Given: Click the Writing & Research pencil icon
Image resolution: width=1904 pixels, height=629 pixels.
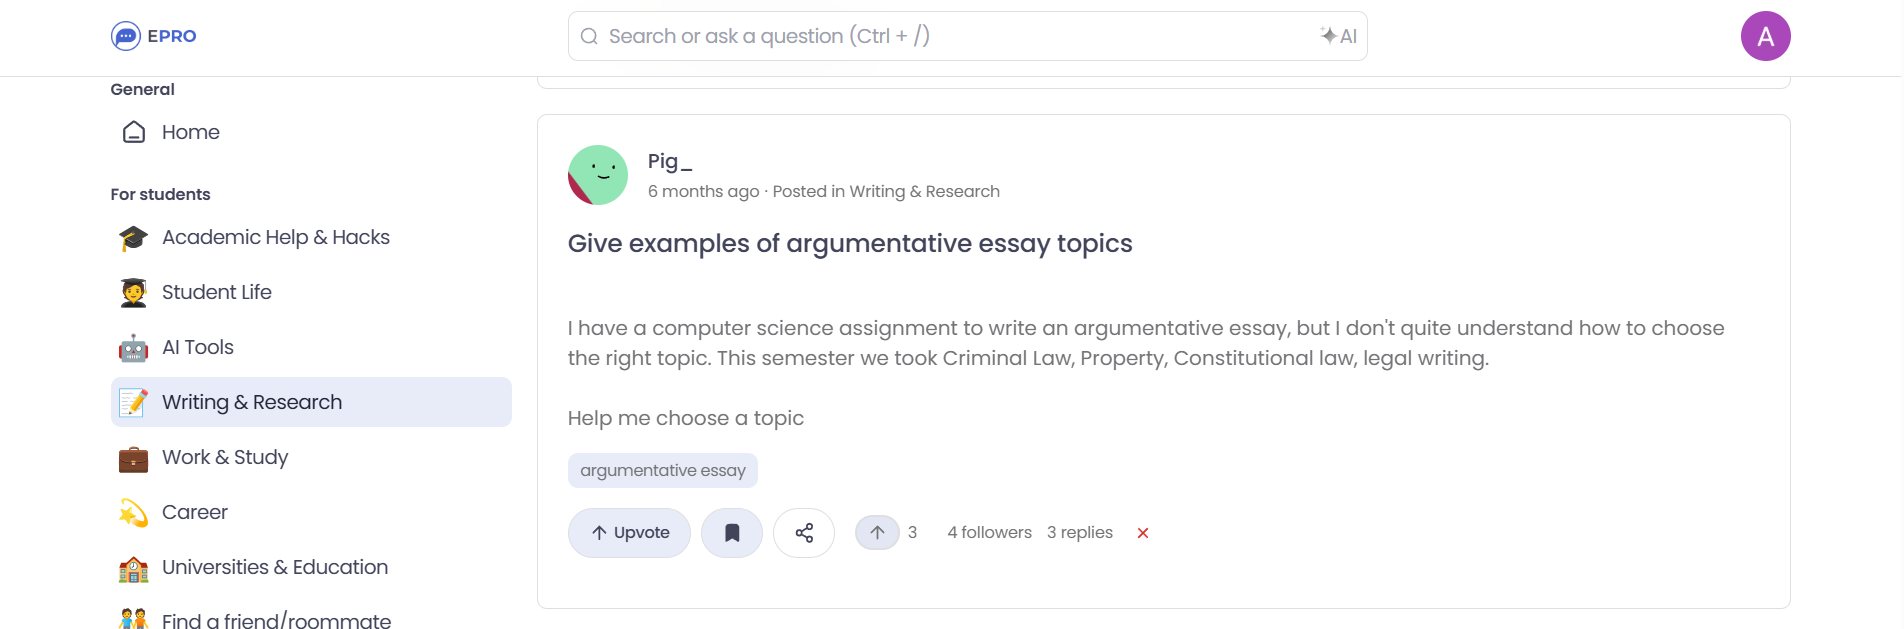Looking at the screenshot, I should (x=133, y=402).
